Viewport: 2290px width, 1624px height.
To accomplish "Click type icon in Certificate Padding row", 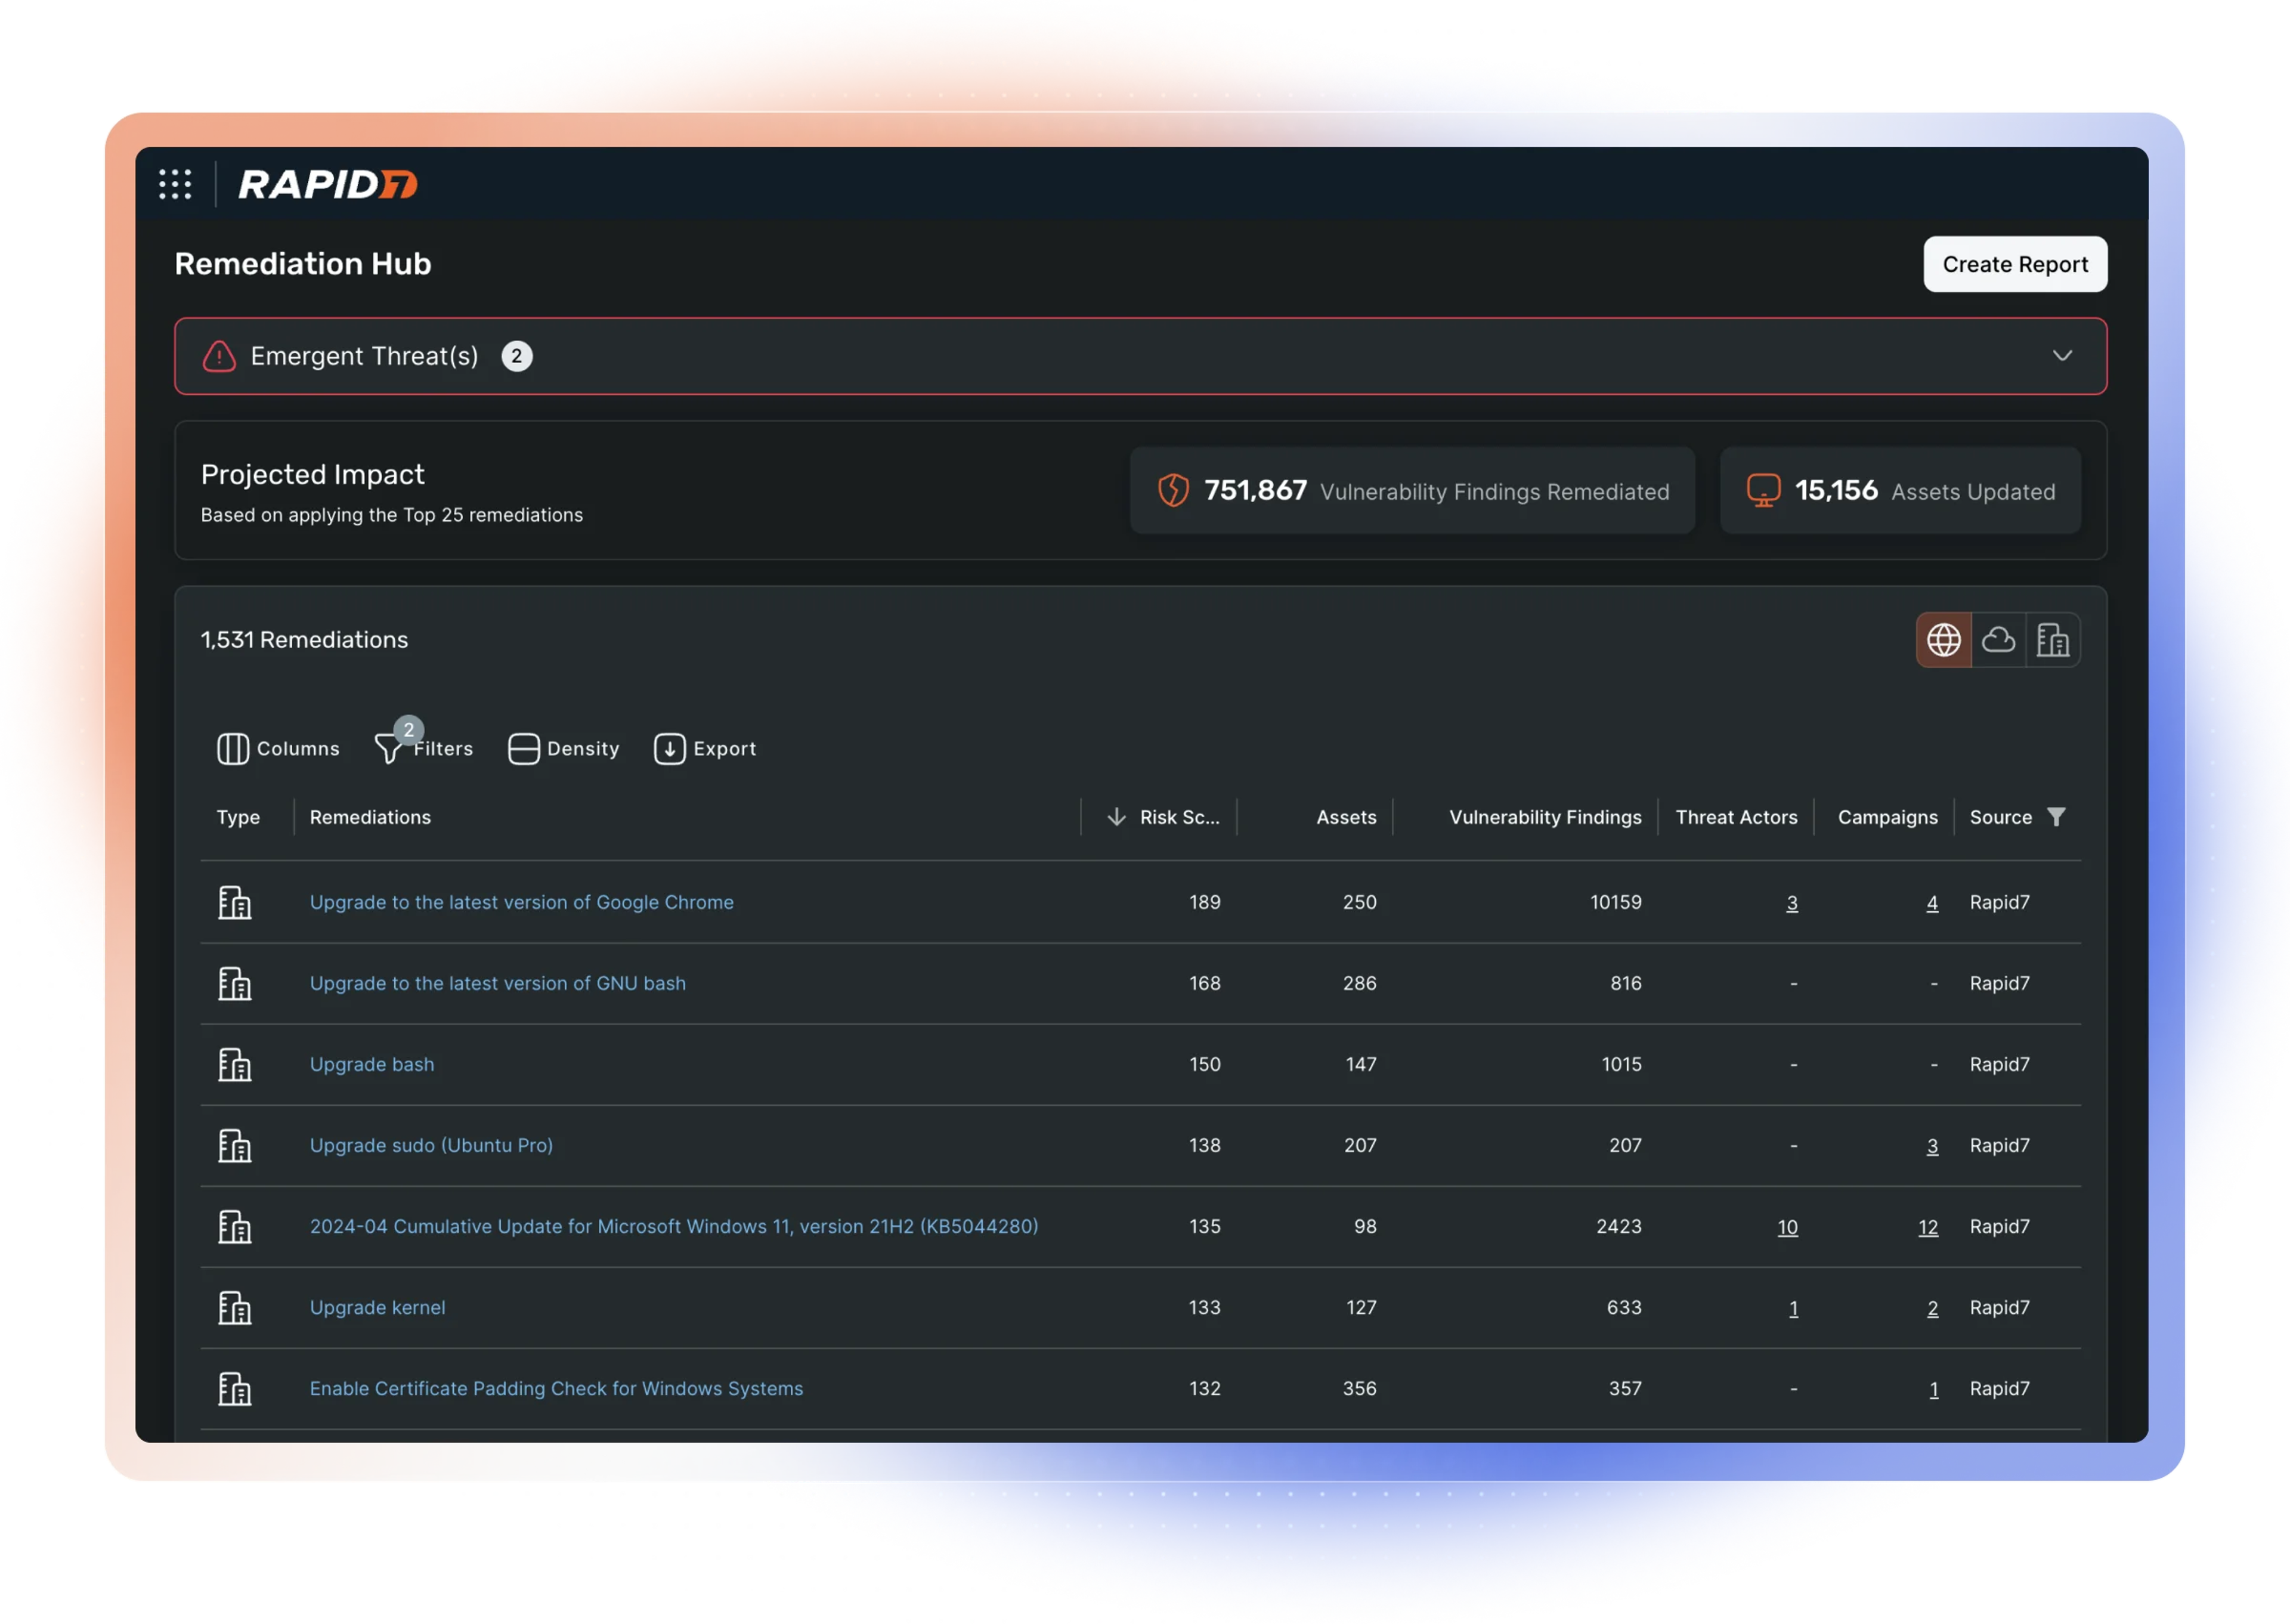I will tap(235, 1388).
